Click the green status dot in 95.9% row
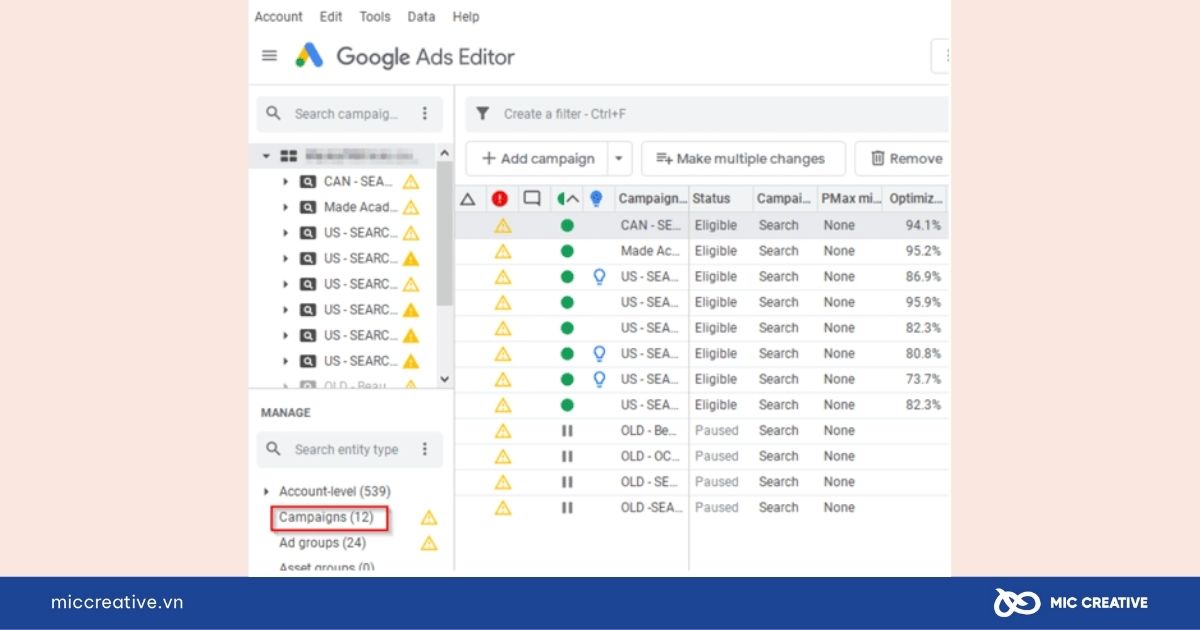Screen dimensions: 1200x630 tap(567, 302)
